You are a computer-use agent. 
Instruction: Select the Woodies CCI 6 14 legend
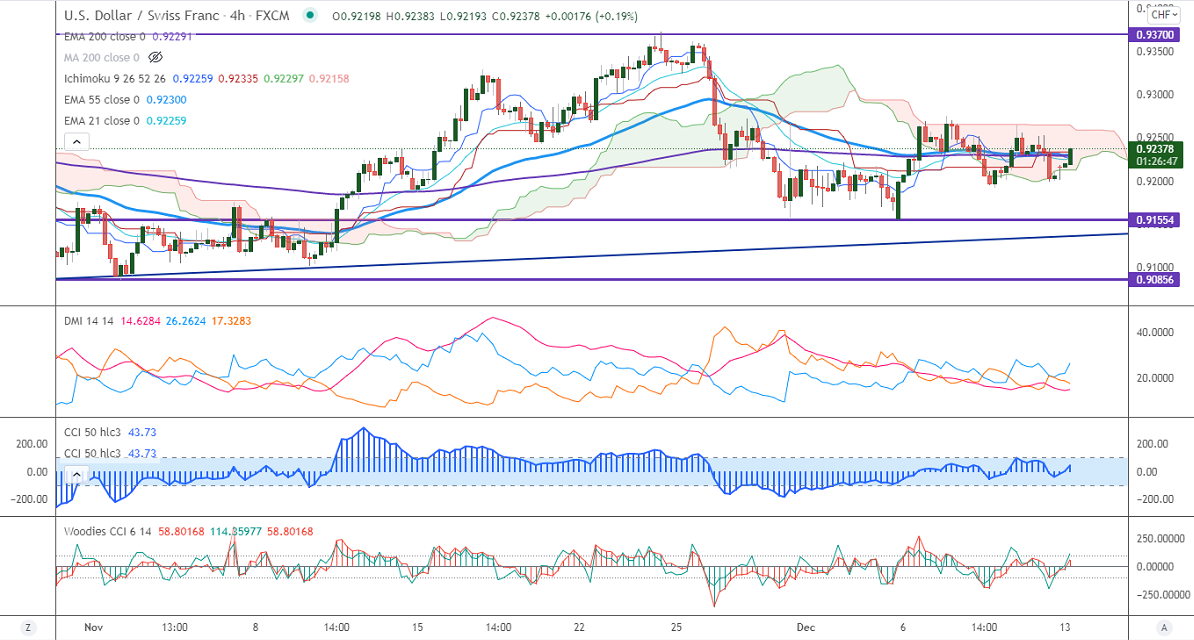coord(107,531)
